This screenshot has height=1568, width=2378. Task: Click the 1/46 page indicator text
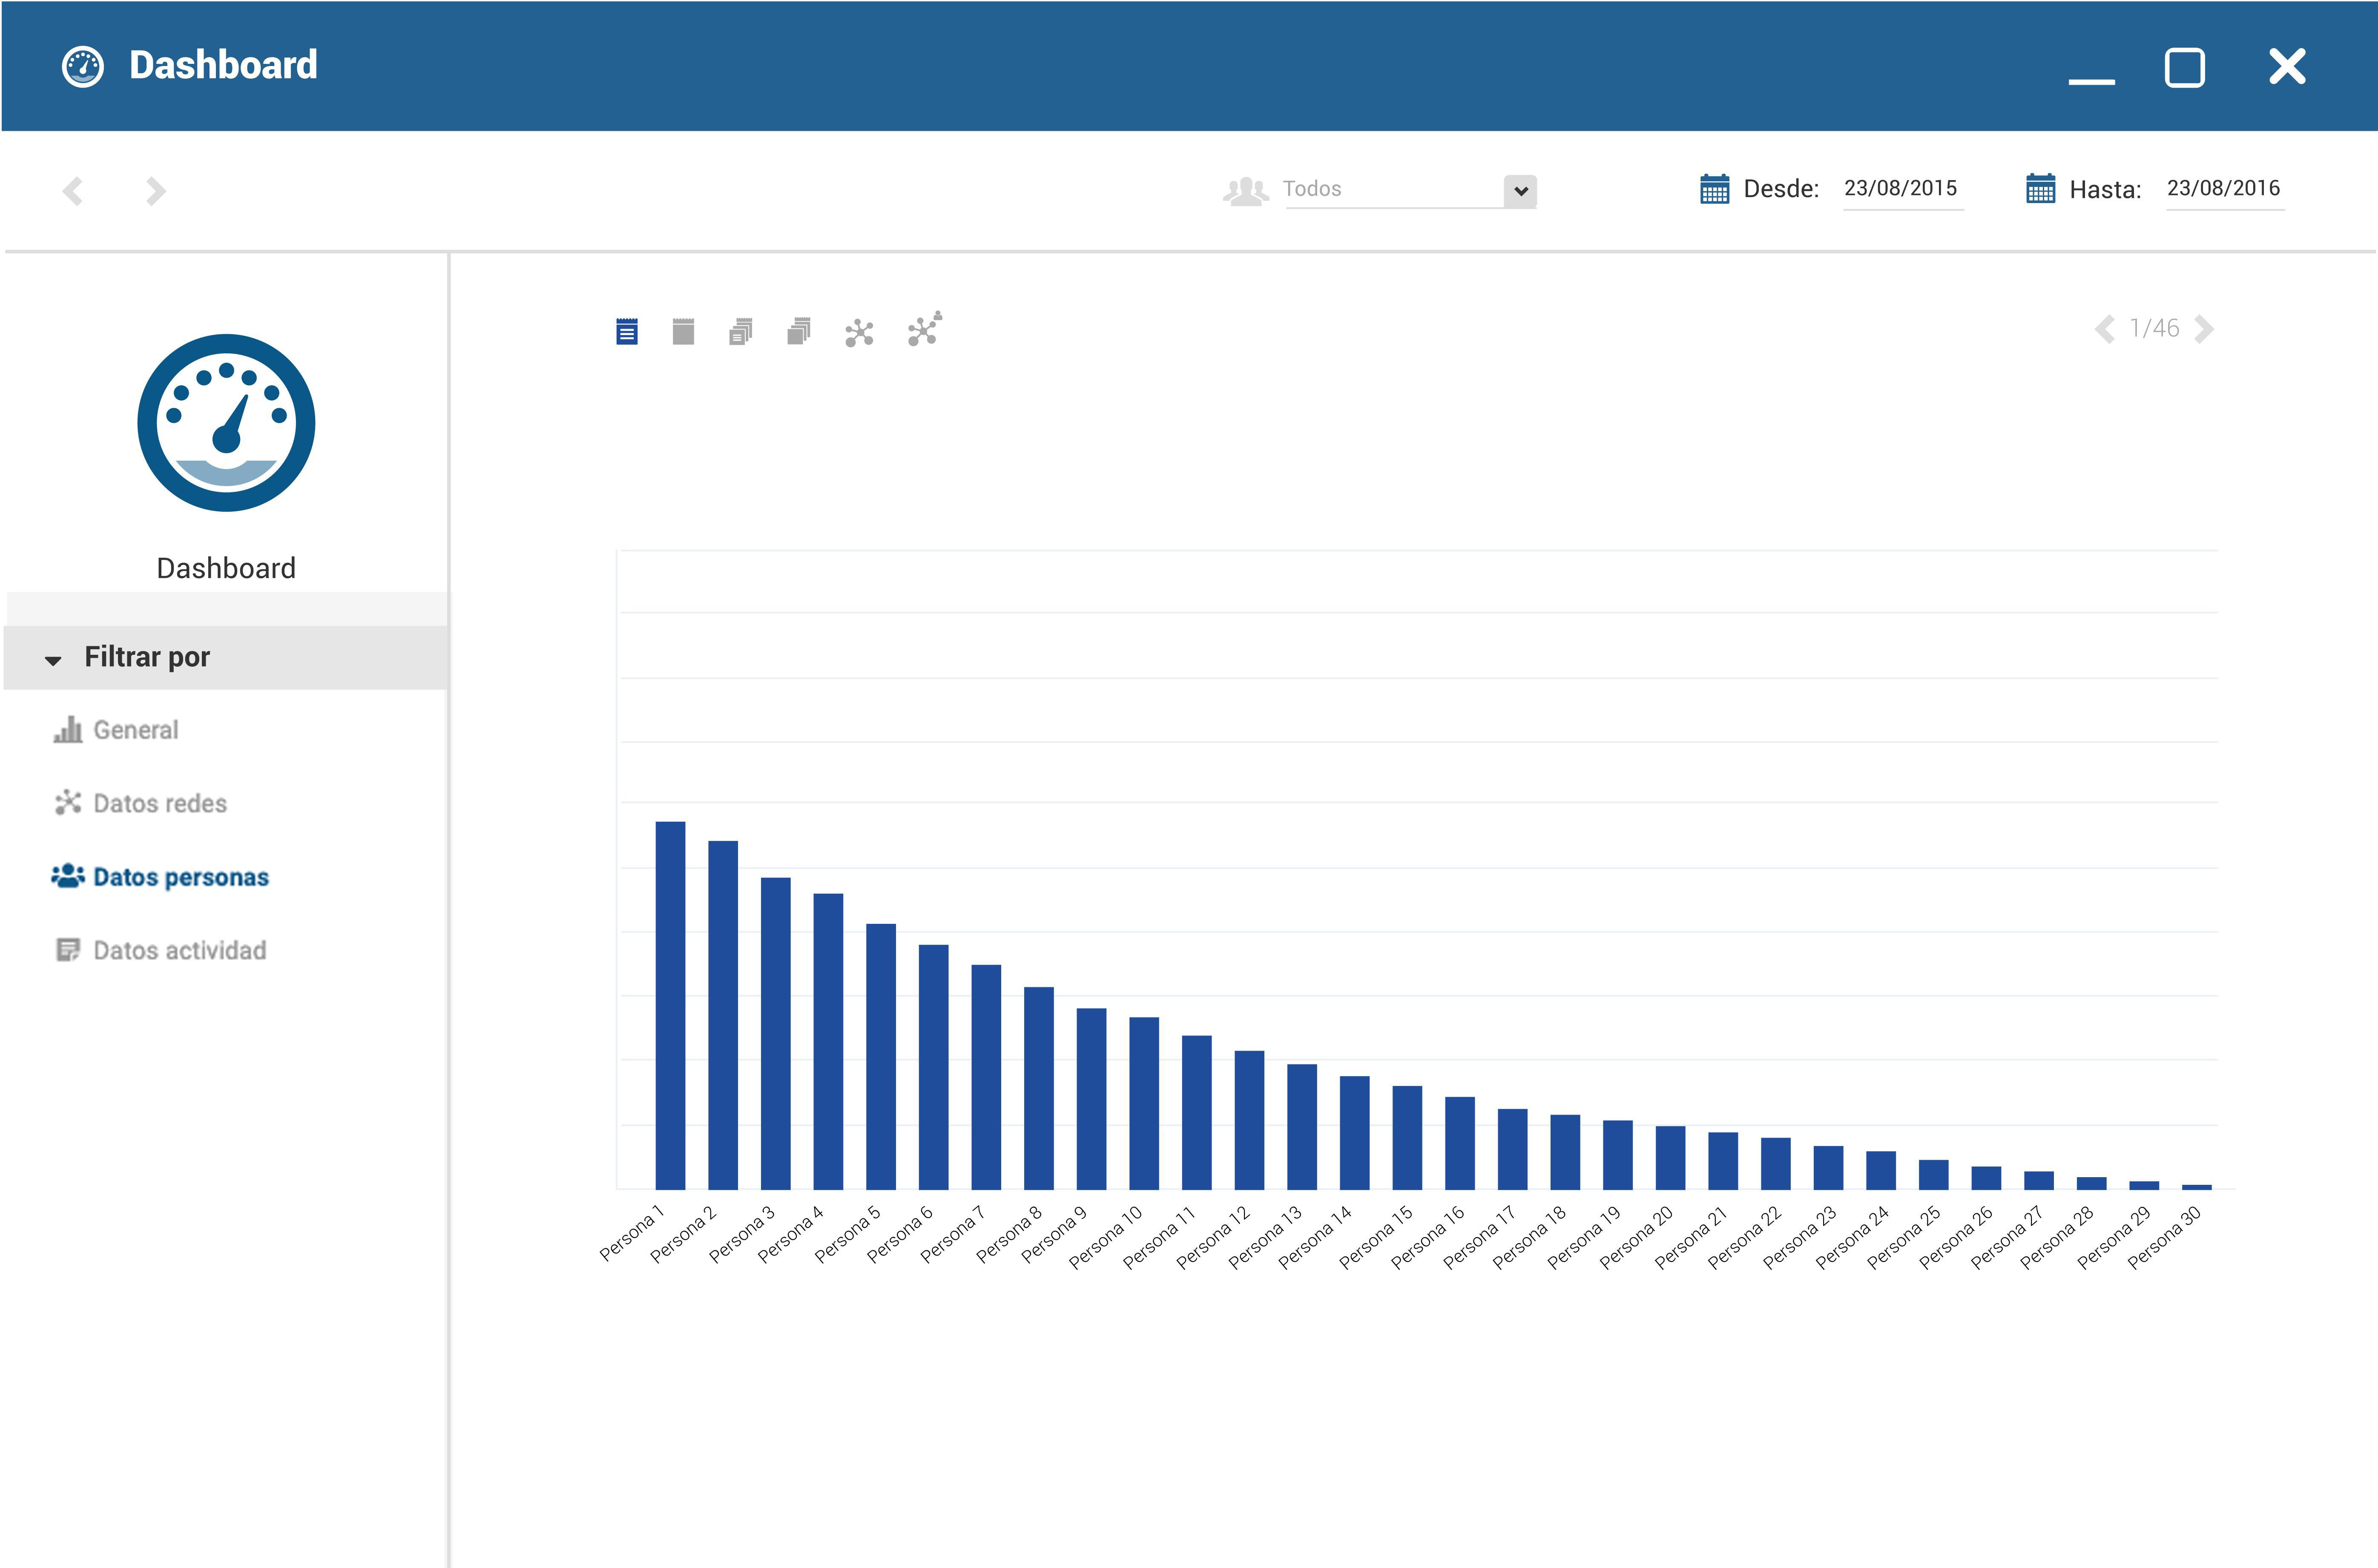[2154, 328]
